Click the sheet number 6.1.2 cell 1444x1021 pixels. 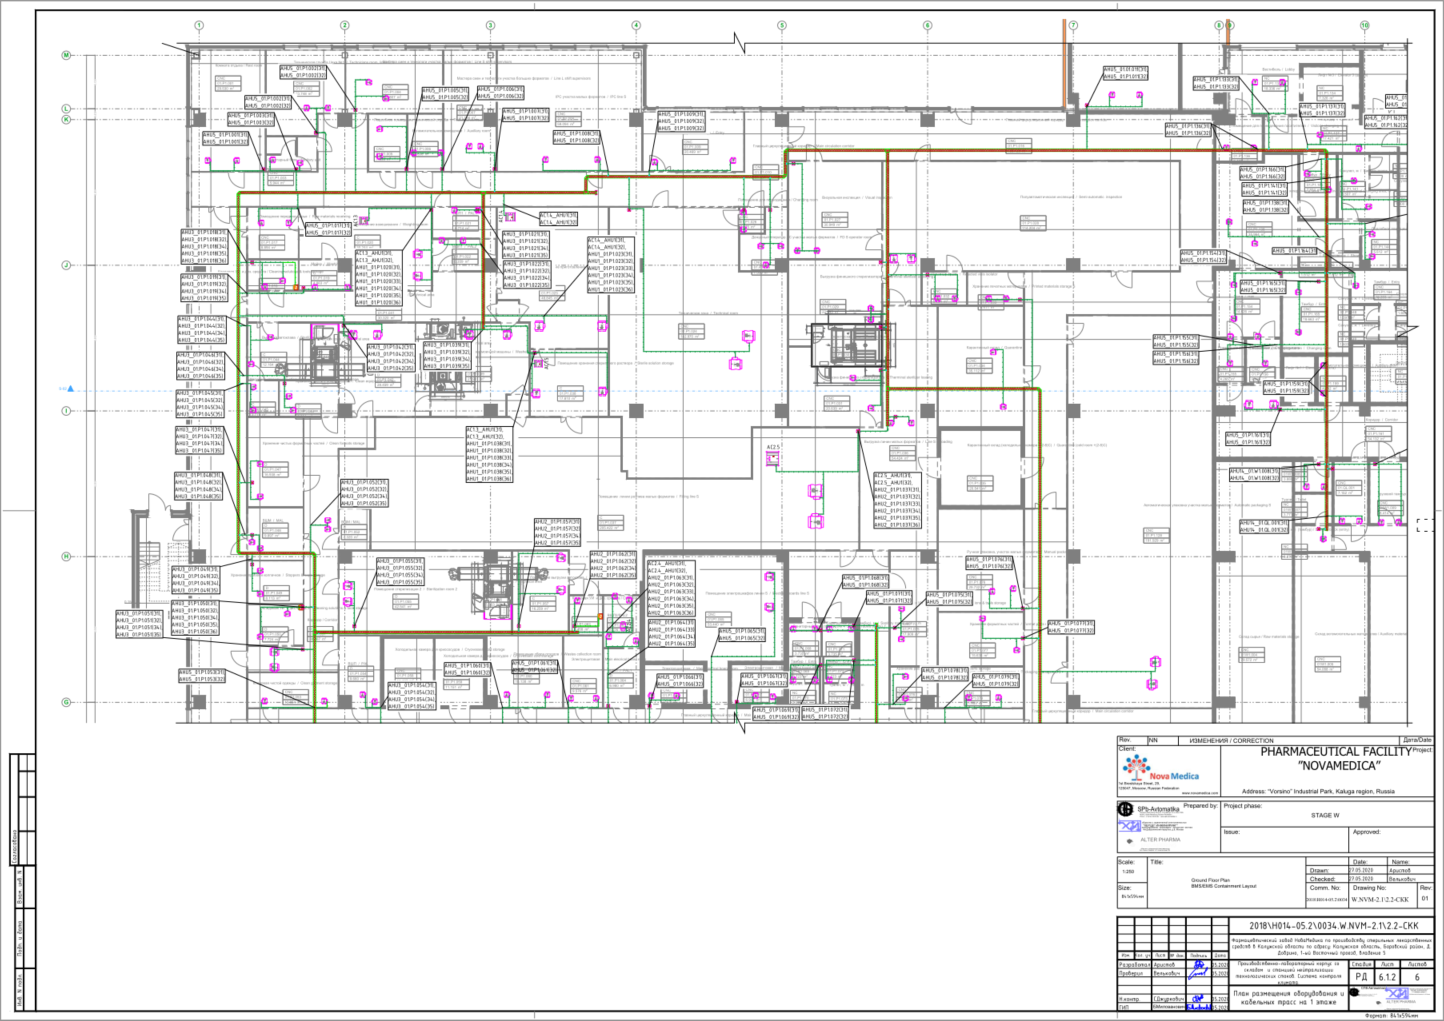pyautogui.click(x=1387, y=977)
